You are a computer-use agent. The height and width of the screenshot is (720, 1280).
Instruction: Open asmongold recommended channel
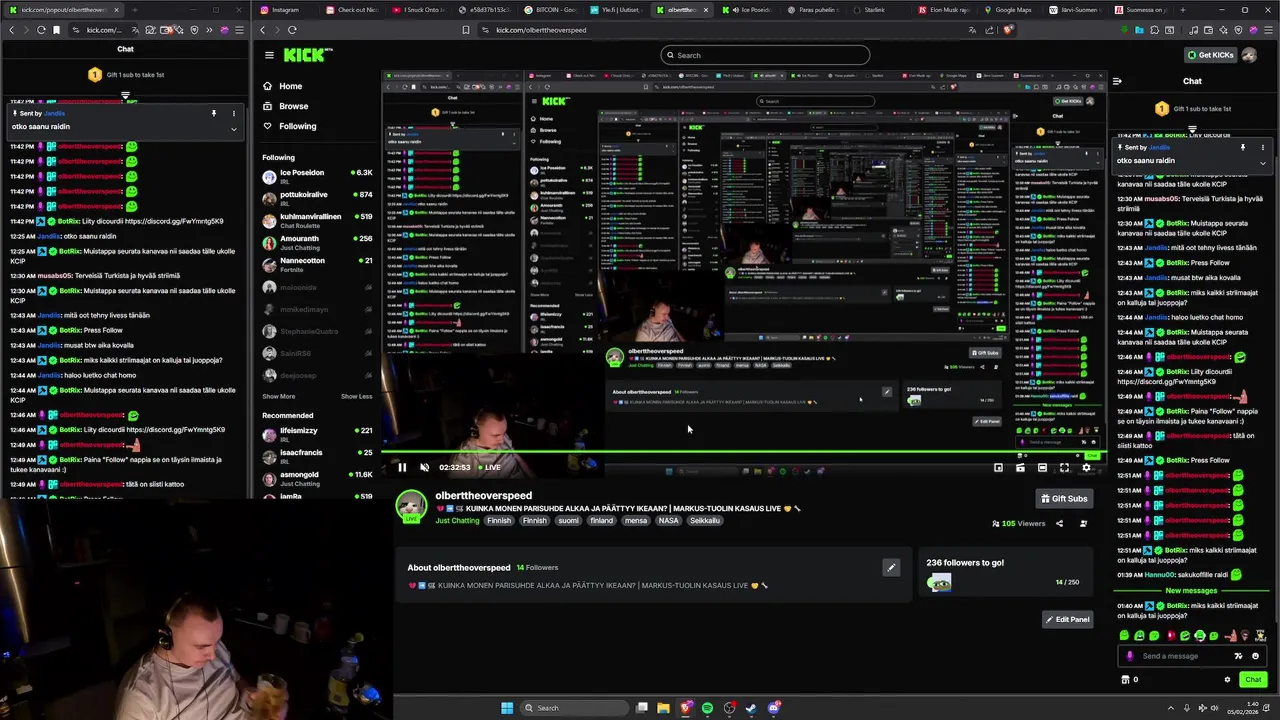[317, 478]
